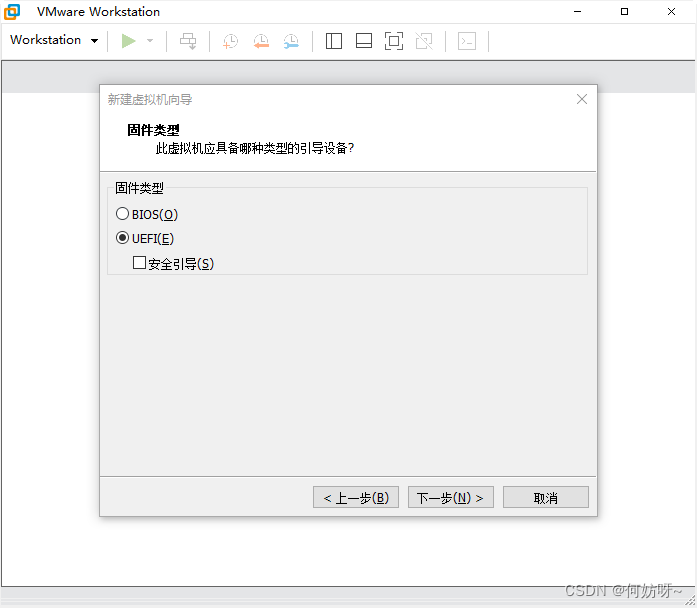The width and height of the screenshot is (697, 608).
Task: Click the 上一步(B) back button
Action: (356, 497)
